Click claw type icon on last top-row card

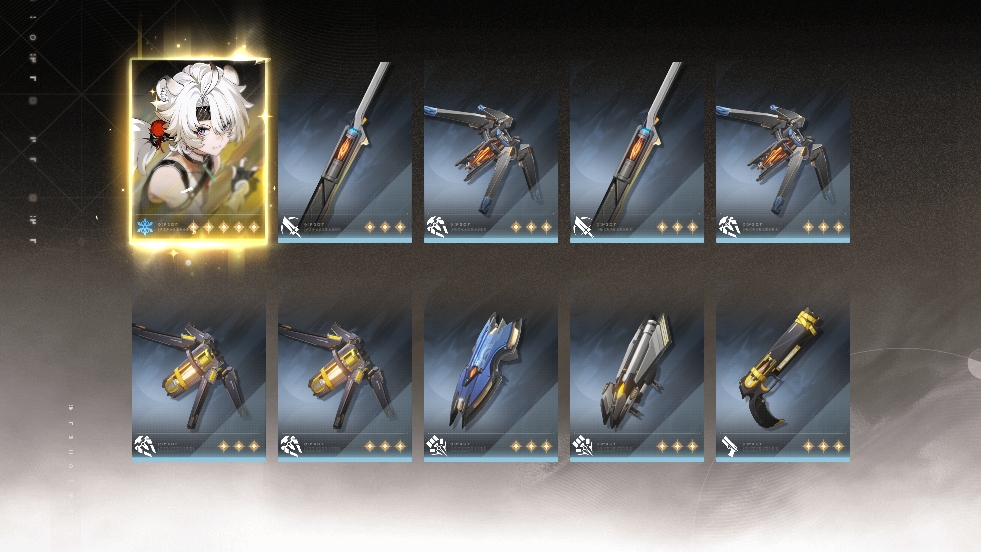pos(729,227)
